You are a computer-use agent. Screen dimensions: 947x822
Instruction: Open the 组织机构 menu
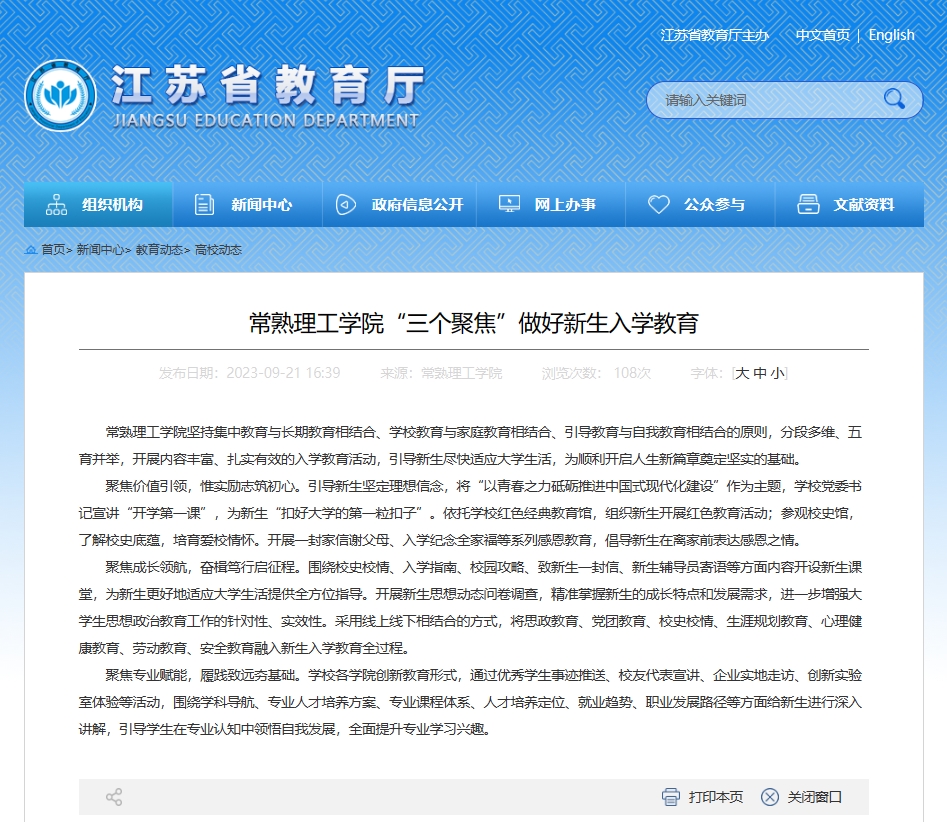(x=98, y=205)
